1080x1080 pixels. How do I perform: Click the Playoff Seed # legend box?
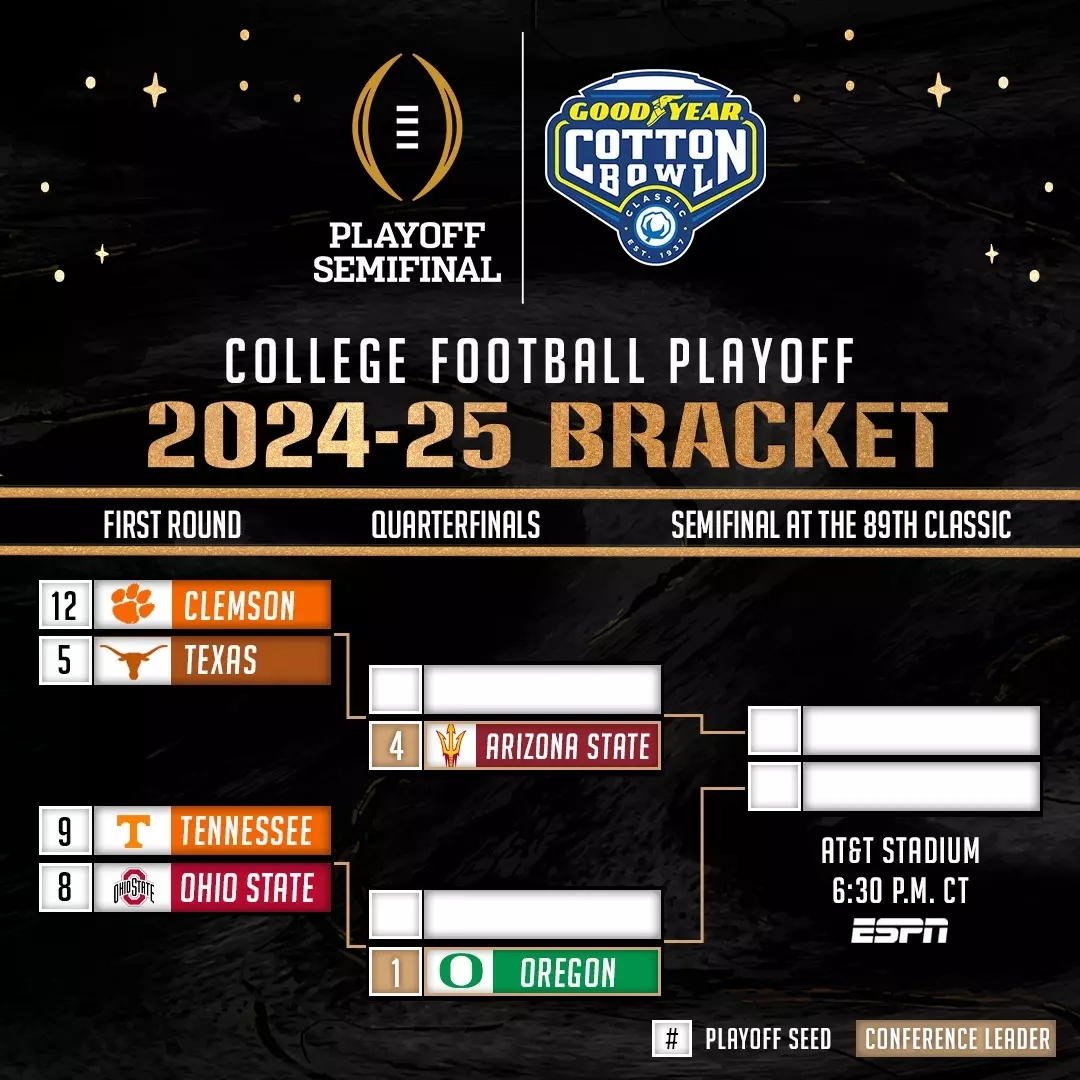[671, 1039]
